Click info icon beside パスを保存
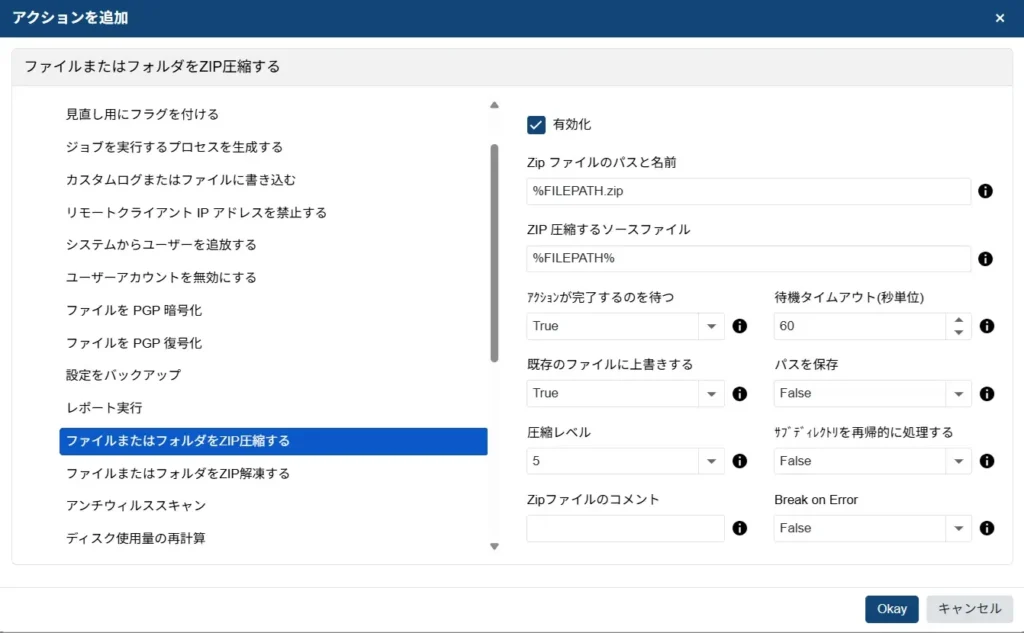The image size is (1024, 633). click(x=987, y=393)
